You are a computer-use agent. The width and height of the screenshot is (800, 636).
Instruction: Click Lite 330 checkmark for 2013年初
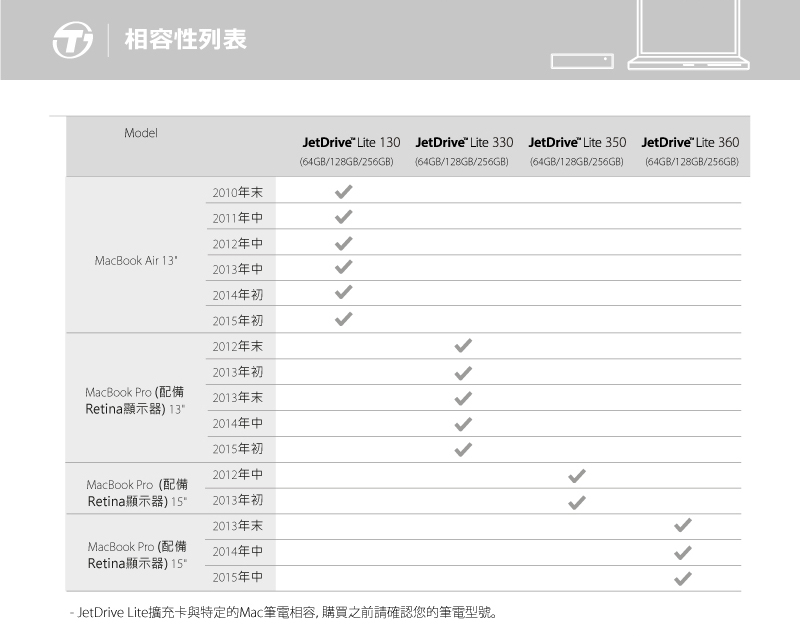pos(463,373)
